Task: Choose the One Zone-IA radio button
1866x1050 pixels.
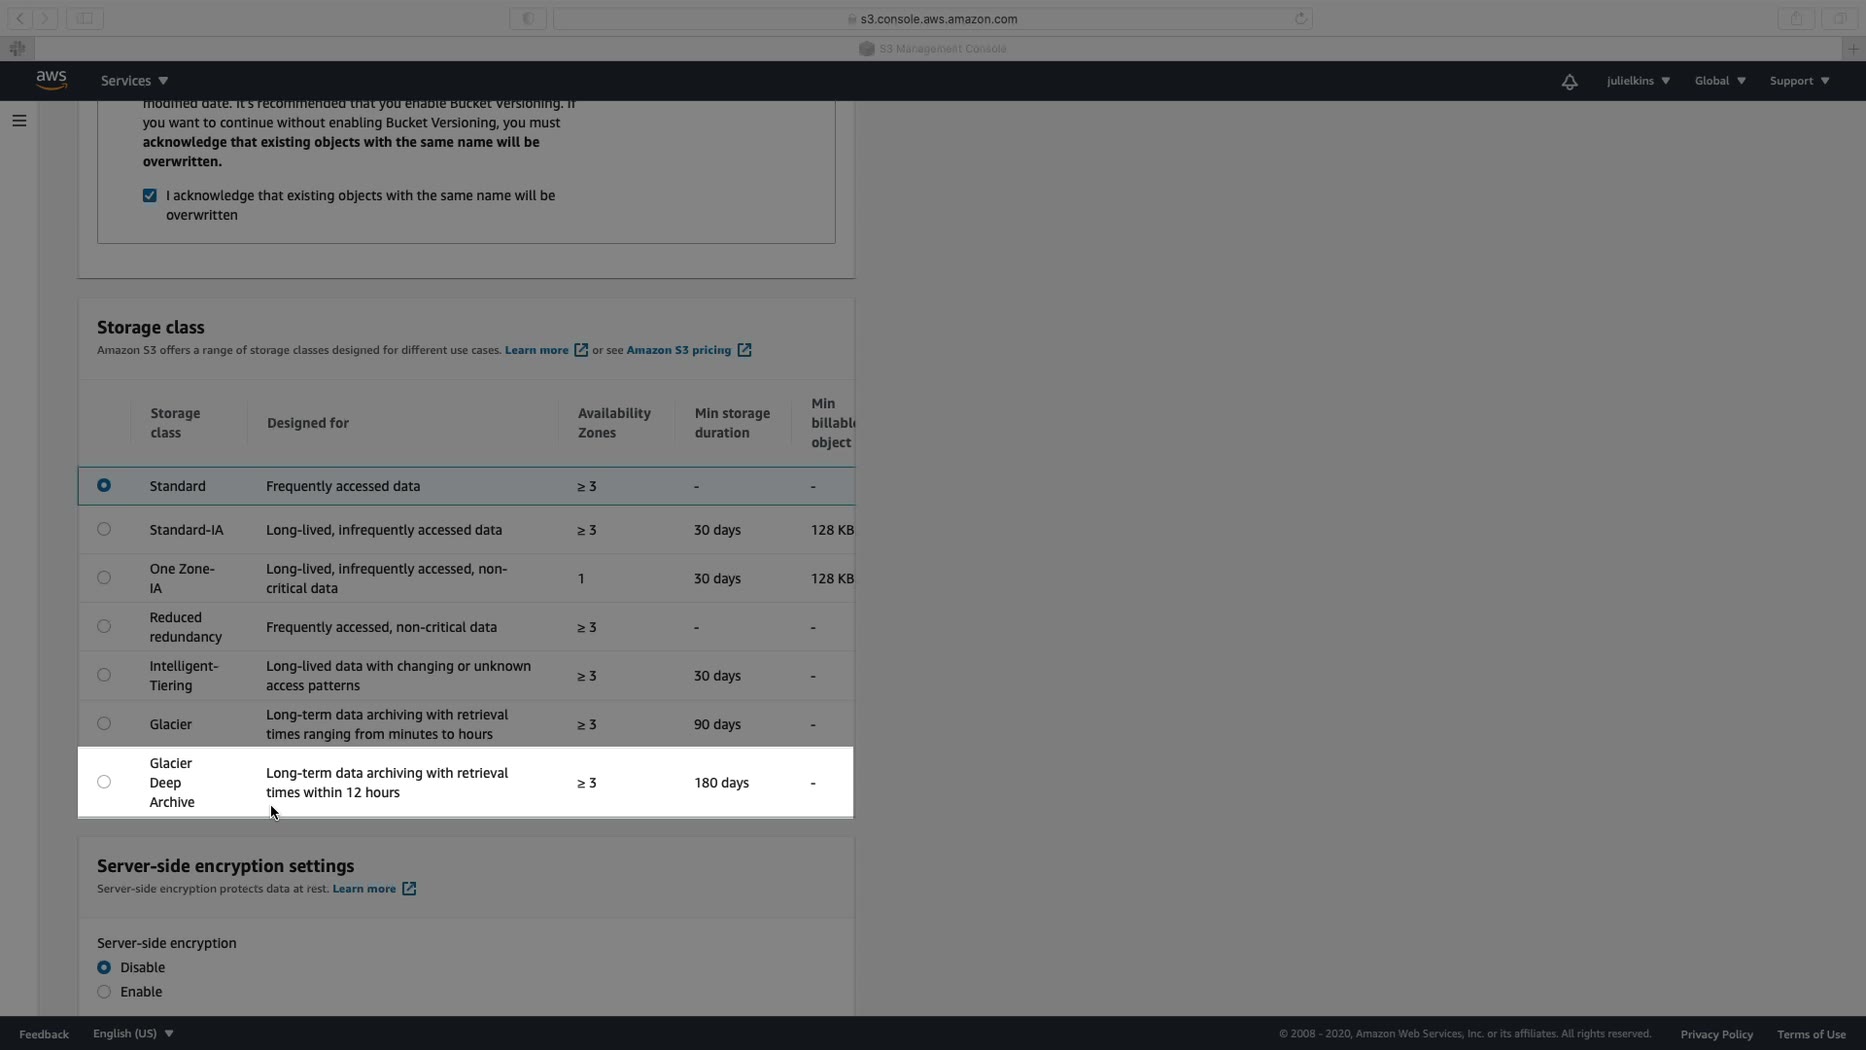Action: [x=104, y=578]
